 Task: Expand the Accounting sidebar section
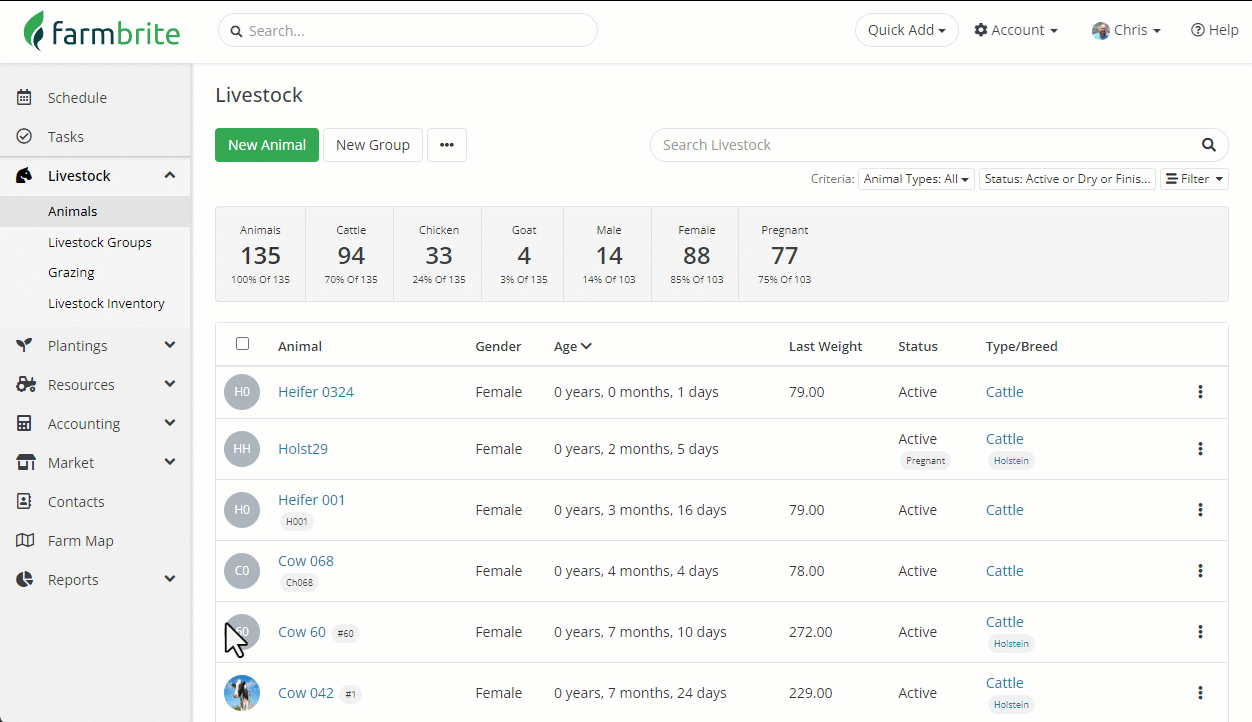(x=170, y=424)
